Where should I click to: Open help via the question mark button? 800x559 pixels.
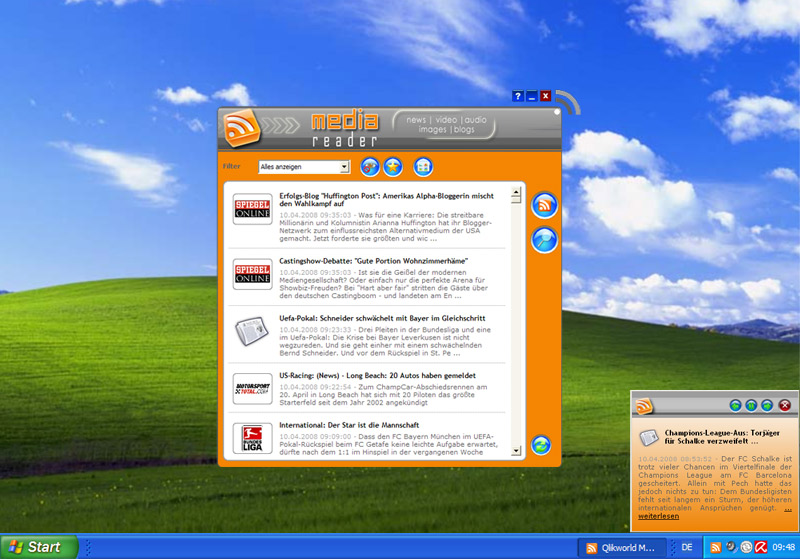pyautogui.click(x=517, y=96)
